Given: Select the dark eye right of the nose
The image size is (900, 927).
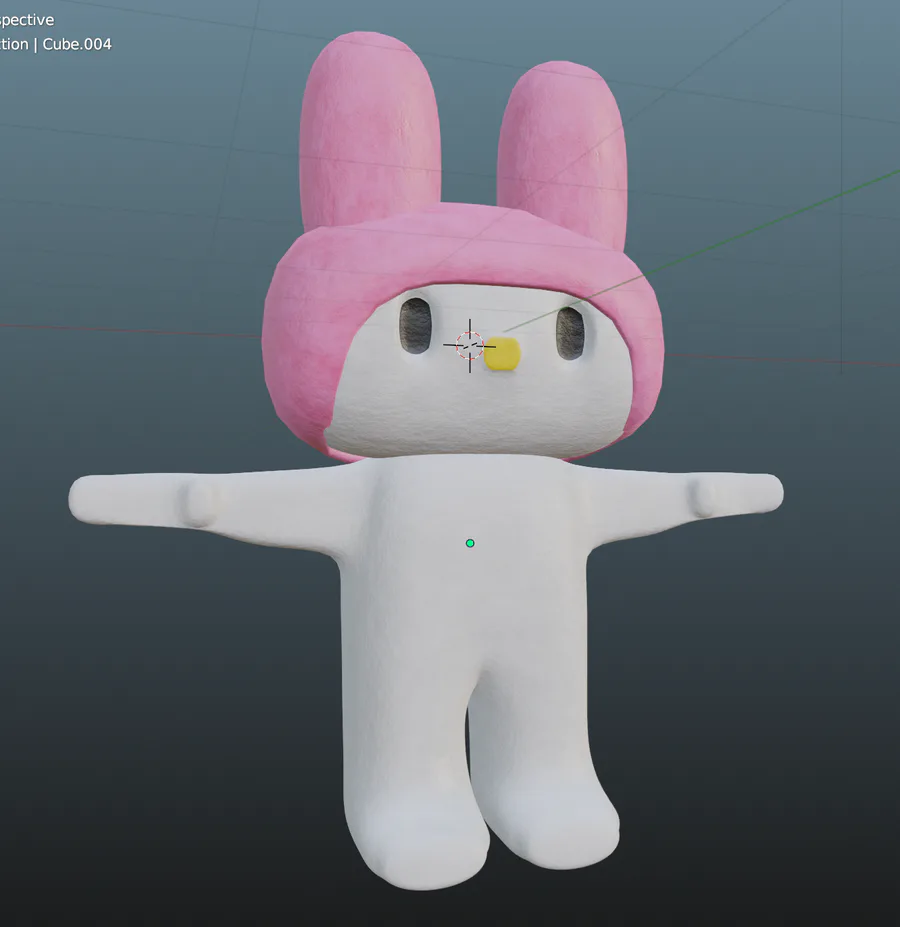Looking at the screenshot, I should coord(570,333).
